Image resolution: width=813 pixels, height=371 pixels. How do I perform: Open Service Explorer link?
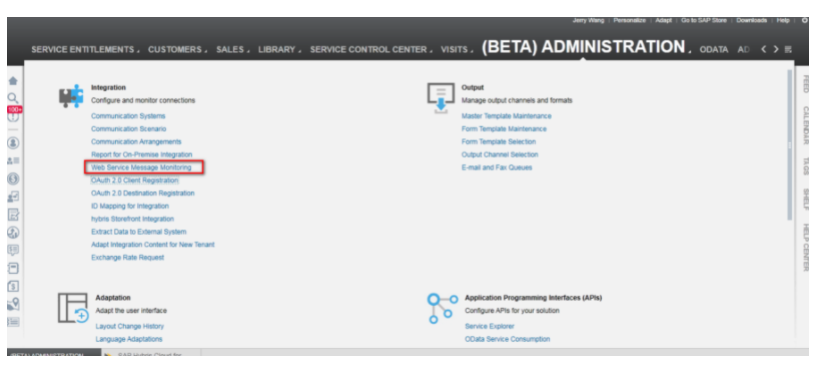[489, 326]
